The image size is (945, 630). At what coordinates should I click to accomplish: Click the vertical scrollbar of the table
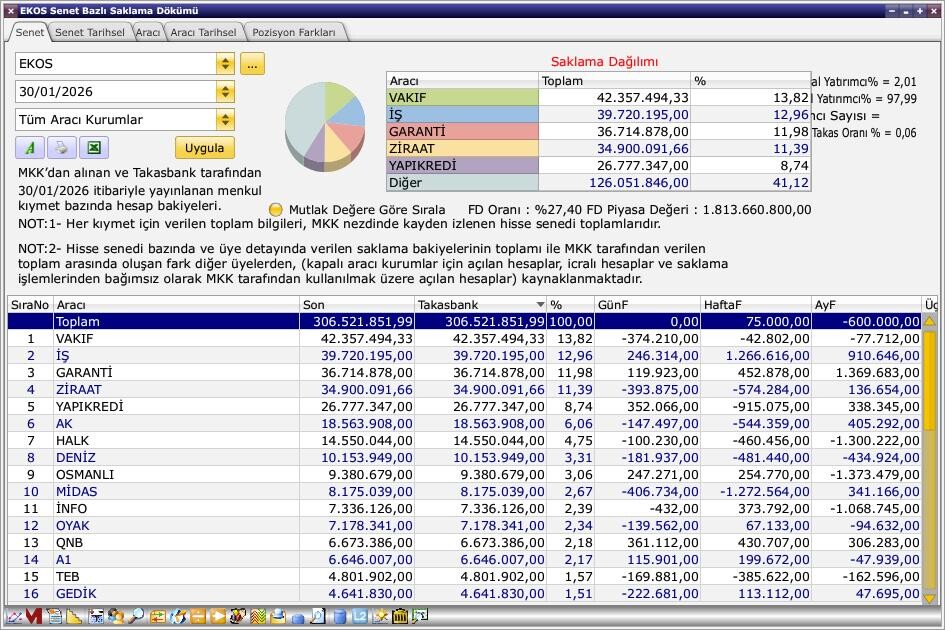click(x=929, y=460)
